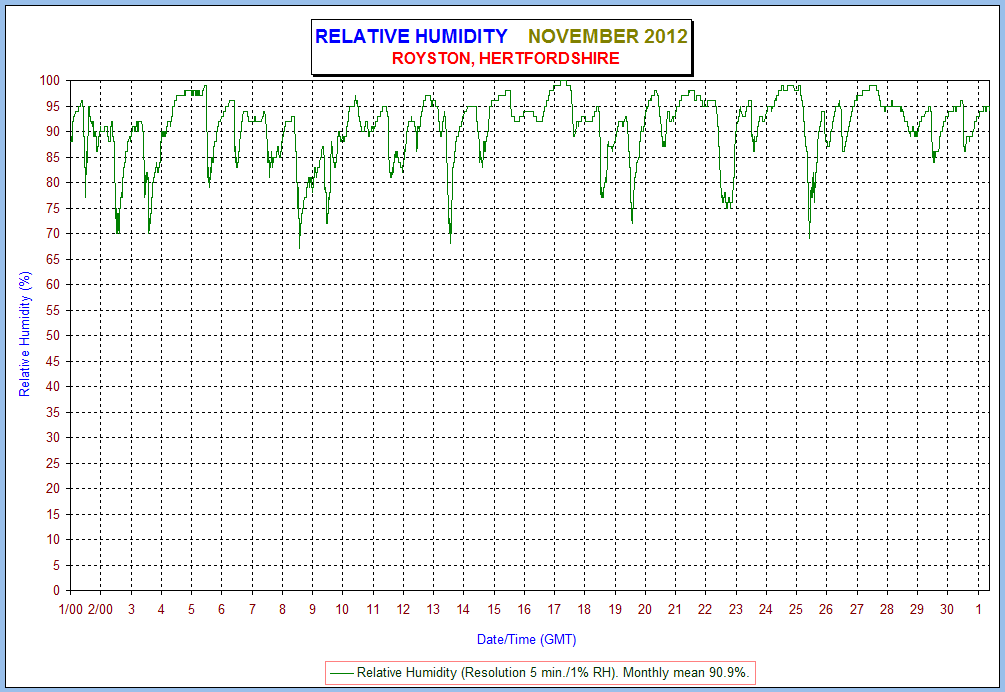
Task: Click the y-axis value 70
Action: tap(53, 234)
